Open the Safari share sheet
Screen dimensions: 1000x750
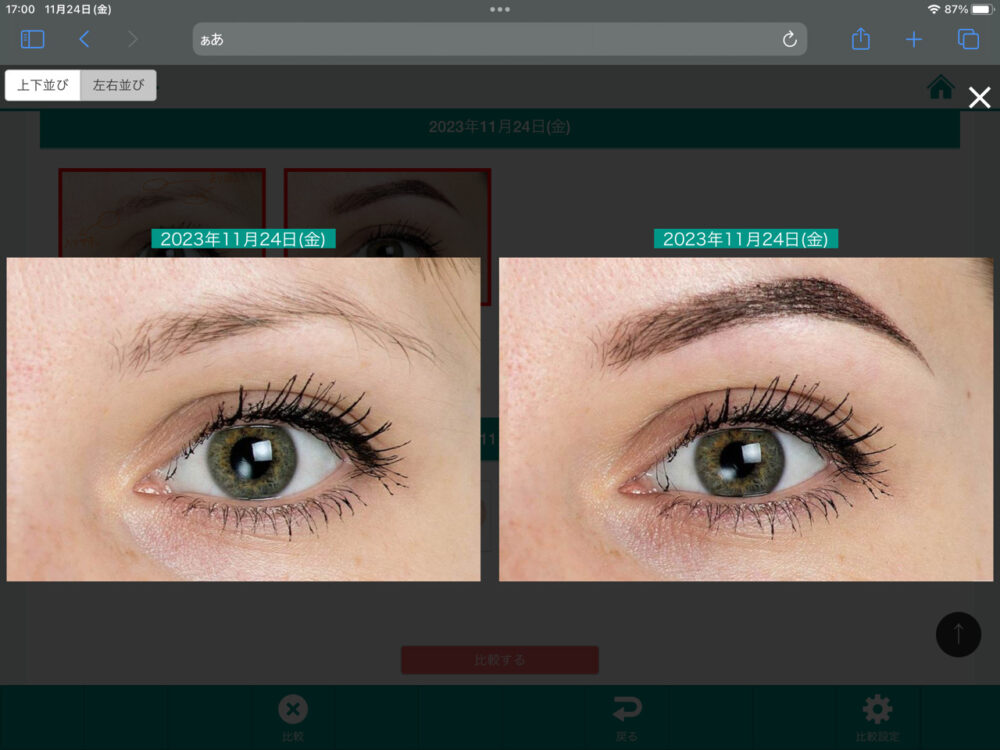pos(861,39)
